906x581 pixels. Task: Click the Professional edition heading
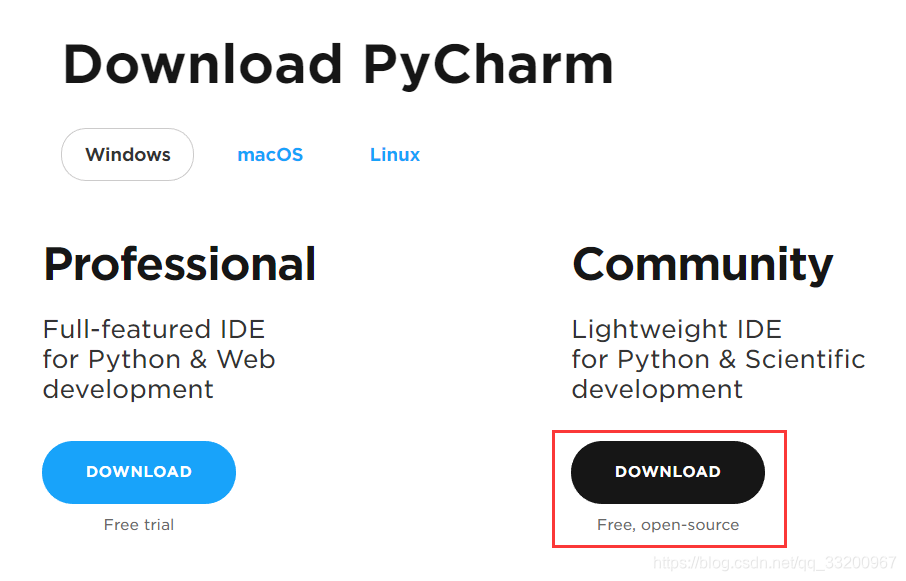[180, 264]
